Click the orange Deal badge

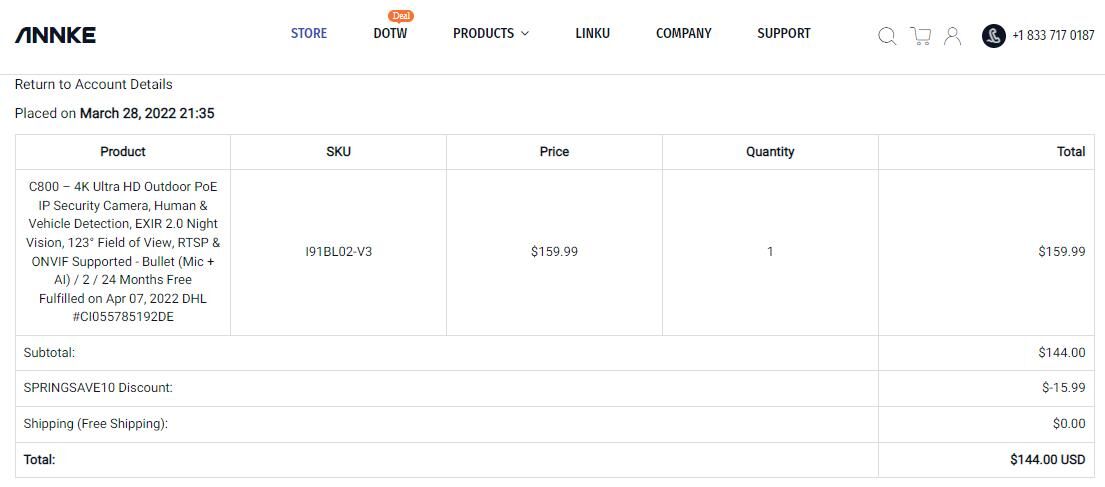point(401,16)
